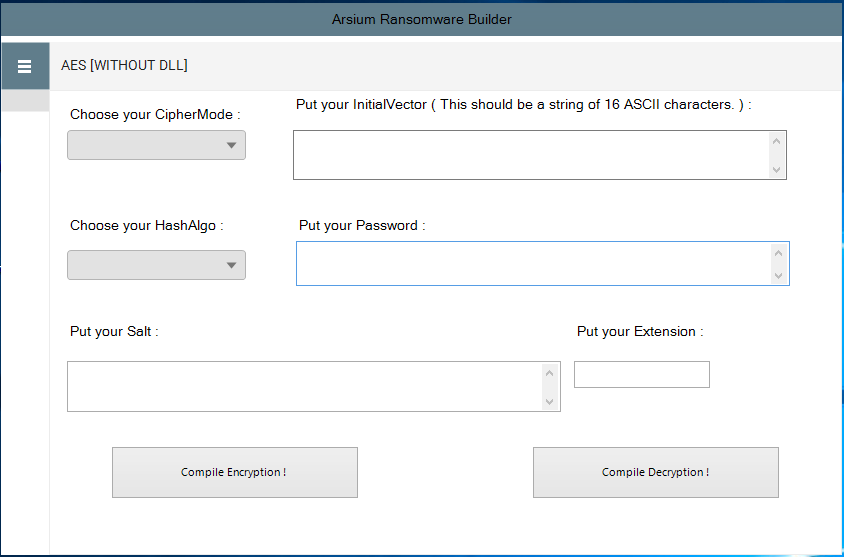Click the 'Put your Salt' label
This screenshot has height=557, width=844.
114,332
